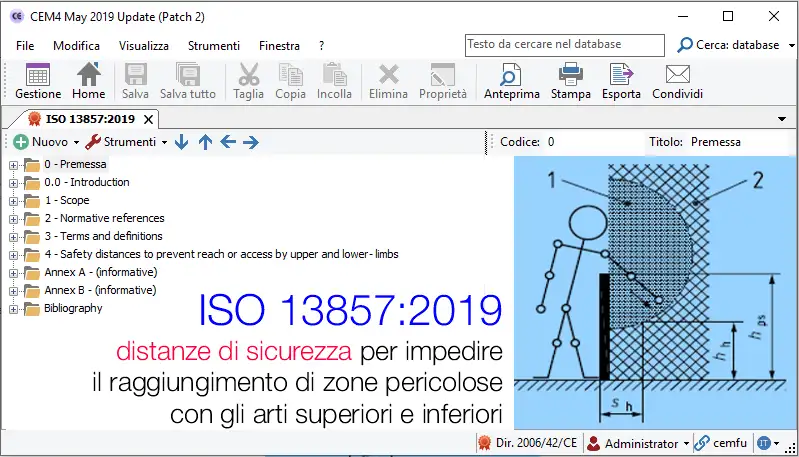Image resolution: width=799 pixels, height=457 pixels.
Task: Expand the 2 - Normative references node
Action: [x=13, y=219]
